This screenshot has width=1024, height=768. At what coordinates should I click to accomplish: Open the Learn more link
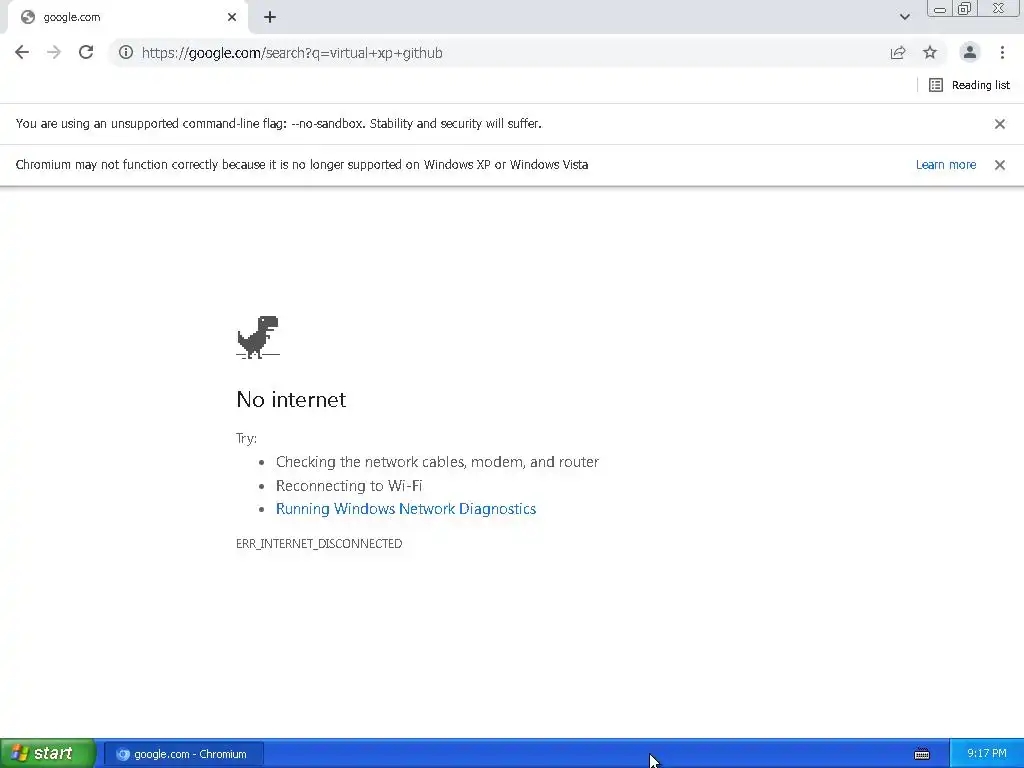[946, 165]
